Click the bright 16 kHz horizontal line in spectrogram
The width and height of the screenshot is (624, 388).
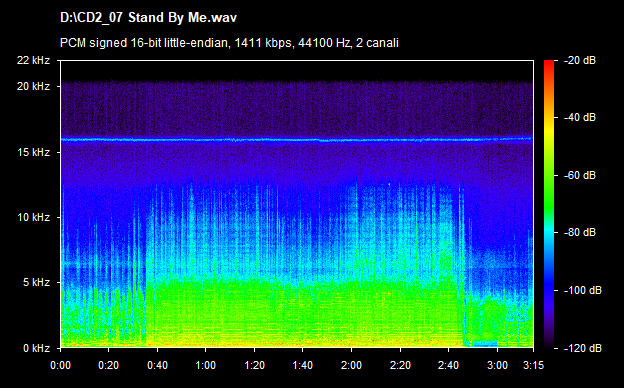[x=296, y=140]
